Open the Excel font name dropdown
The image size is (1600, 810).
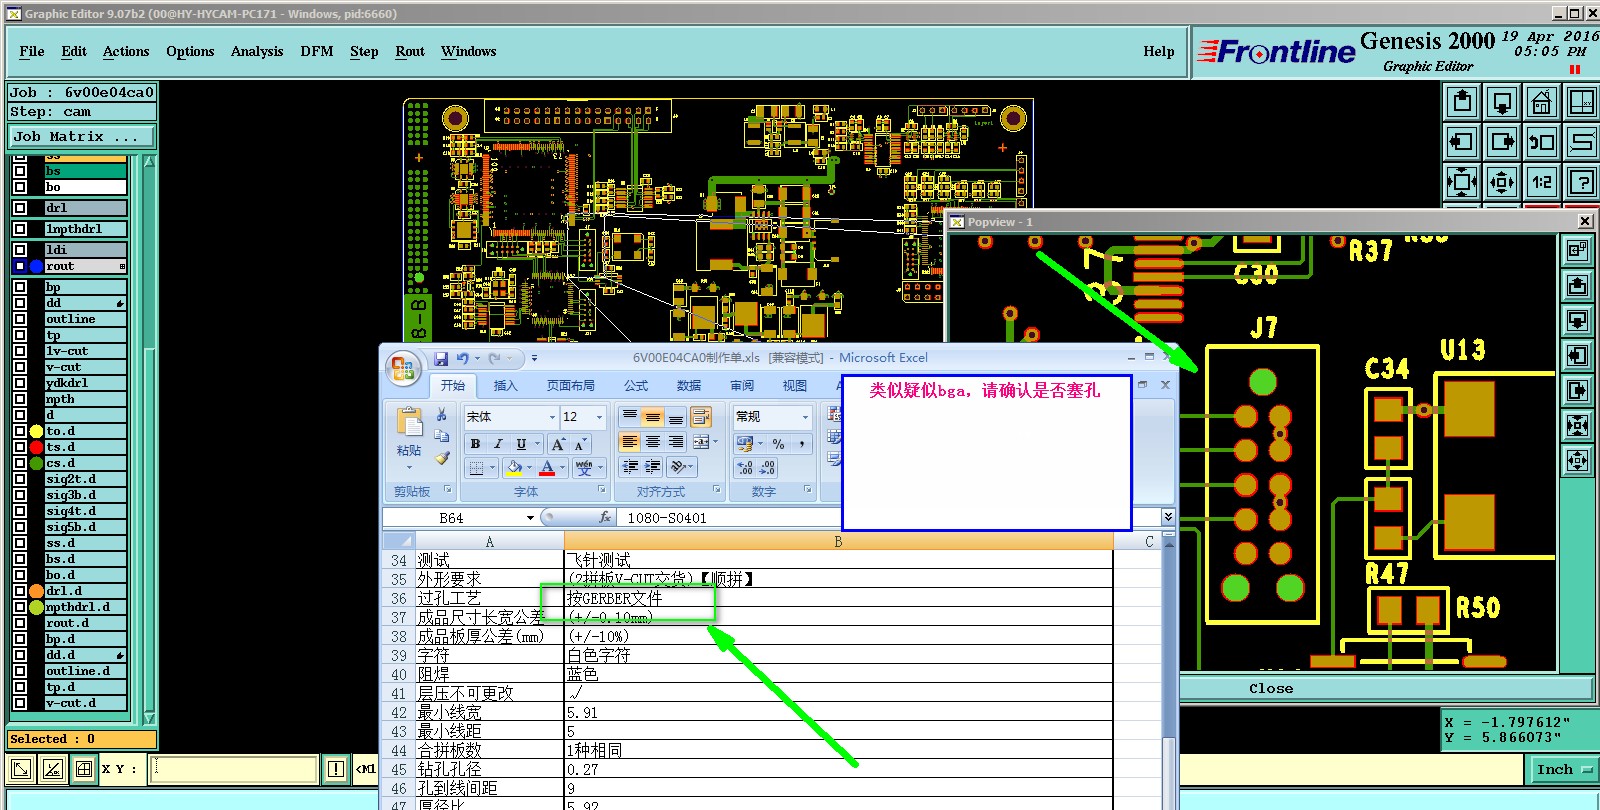[552, 417]
